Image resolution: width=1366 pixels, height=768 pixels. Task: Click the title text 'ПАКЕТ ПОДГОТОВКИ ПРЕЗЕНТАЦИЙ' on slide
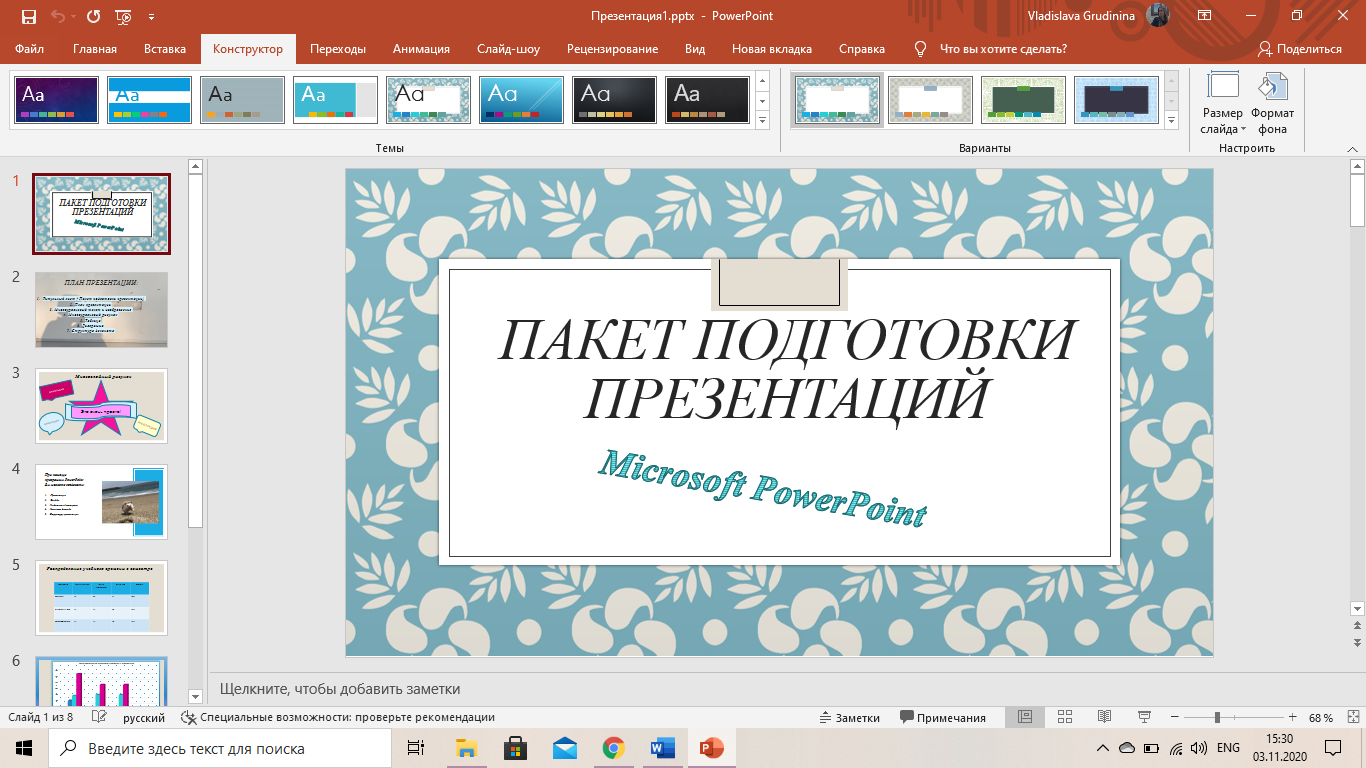click(786, 369)
